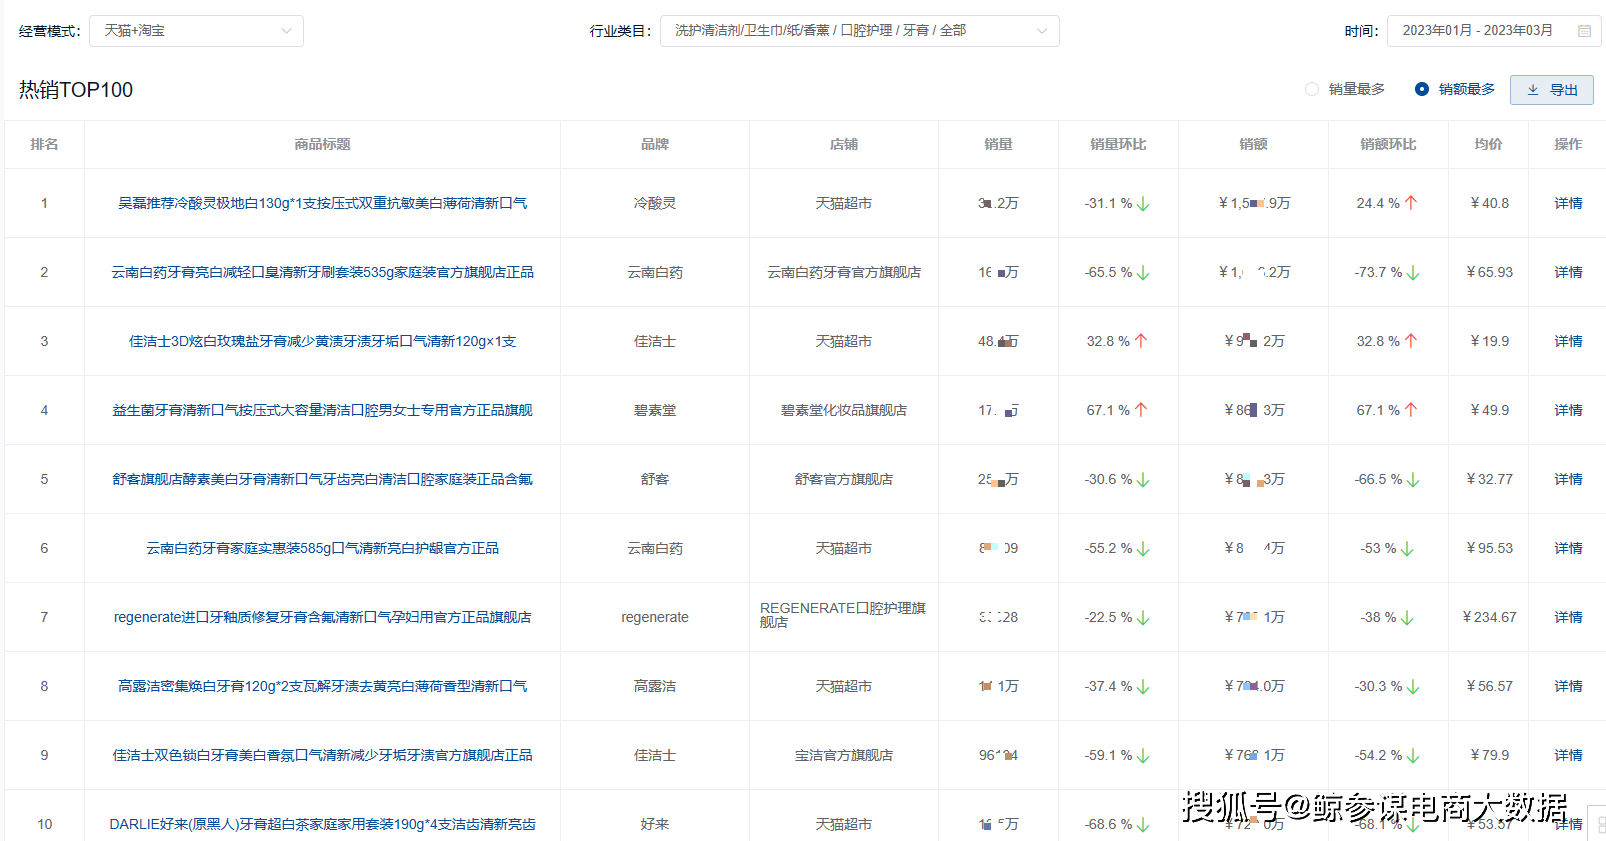
Task: Click the red up arrow beside 67.1 % sales volume
Action: pos(1141,410)
